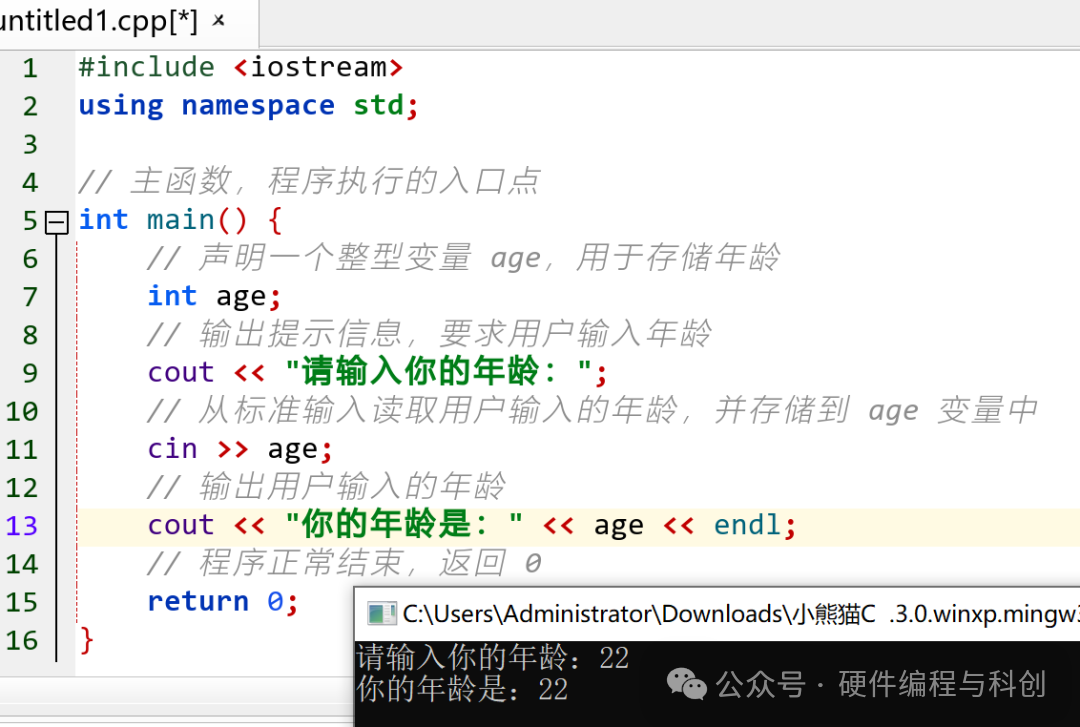Click the string "请输入你的年龄: " on line 9

(x=439, y=372)
